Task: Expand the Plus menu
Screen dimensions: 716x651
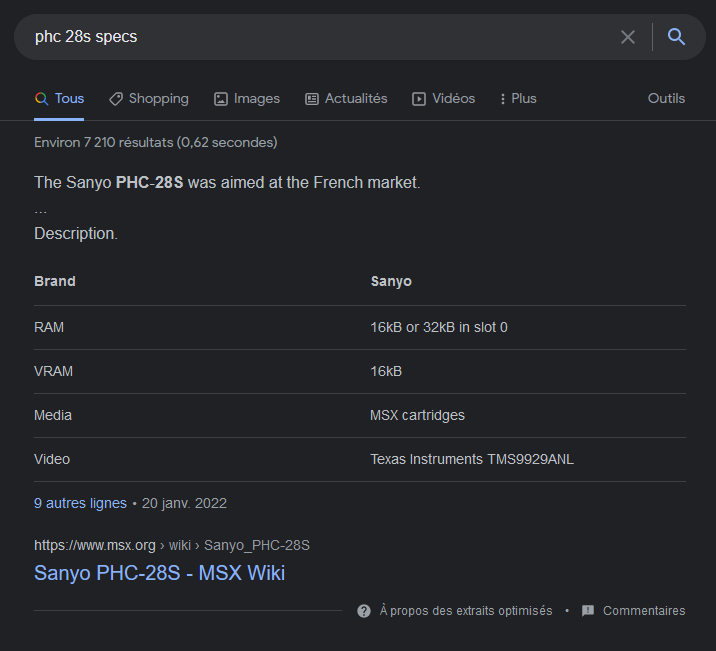Action: click(519, 99)
